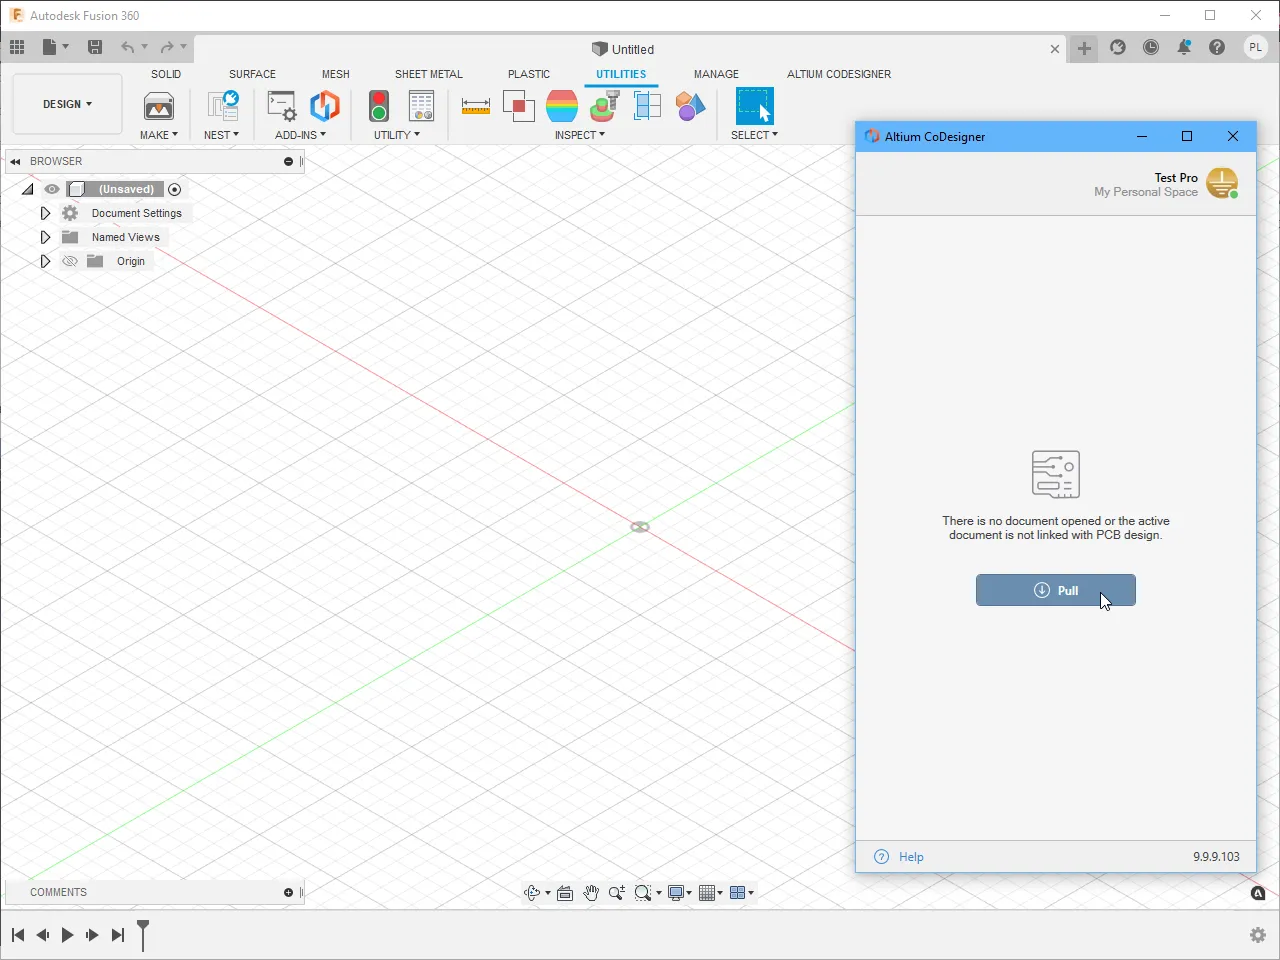This screenshot has width=1280, height=960.
Task: Click the Altium CoDesigner add-in icon
Action: (x=325, y=106)
